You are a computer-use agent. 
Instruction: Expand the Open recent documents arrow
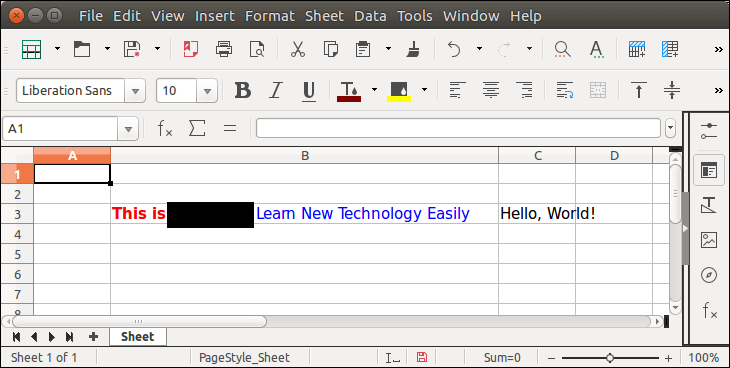point(107,48)
